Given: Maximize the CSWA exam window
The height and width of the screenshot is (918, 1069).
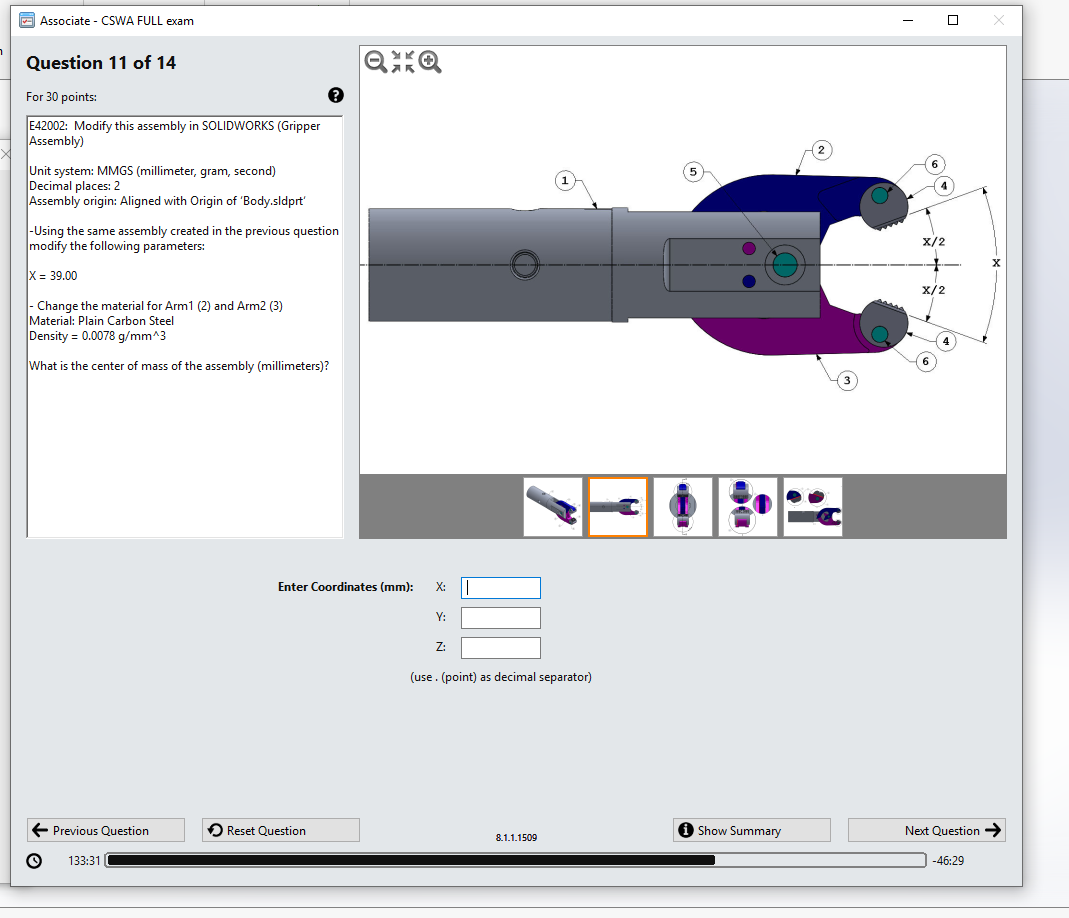Looking at the screenshot, I should 953,20.
